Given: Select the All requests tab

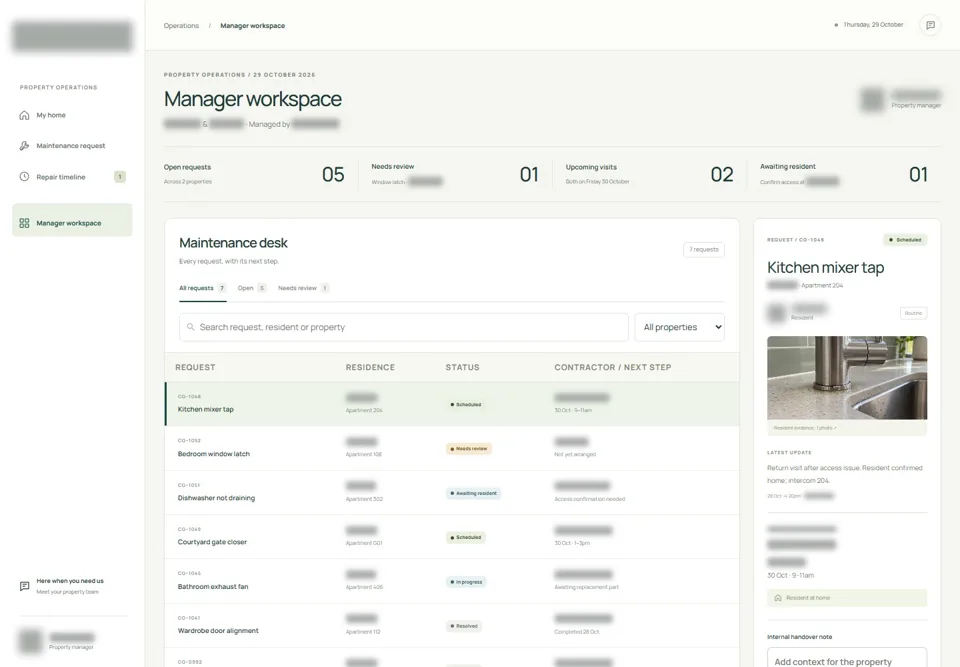Looking at the screenshot, I should click(203, 288).
